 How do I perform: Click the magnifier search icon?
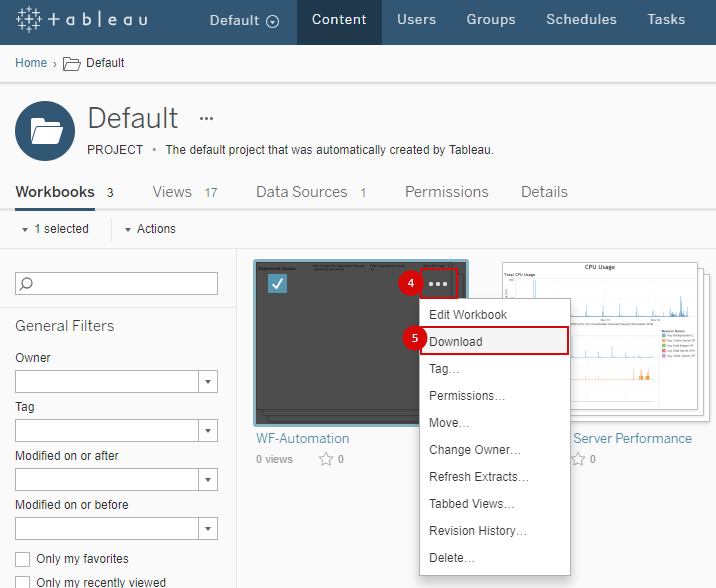pos(26,284)
